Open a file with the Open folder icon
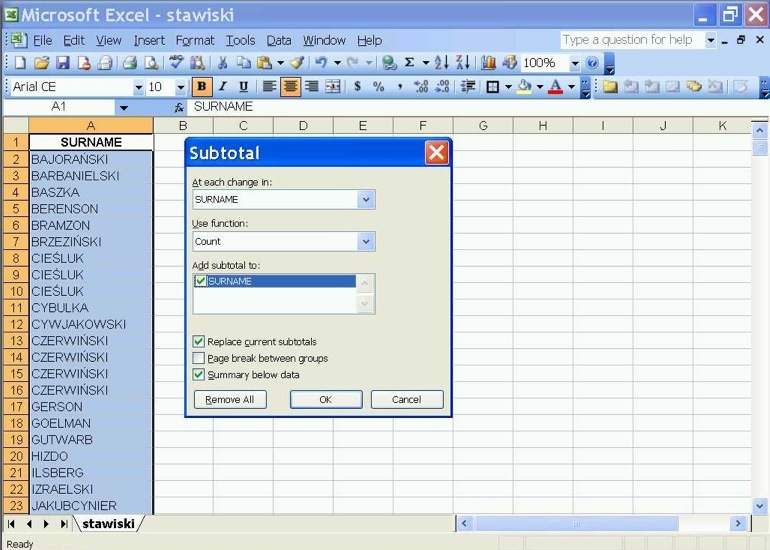Image resolution: width=770 pixels, height=550 pixels. [42, 63]
